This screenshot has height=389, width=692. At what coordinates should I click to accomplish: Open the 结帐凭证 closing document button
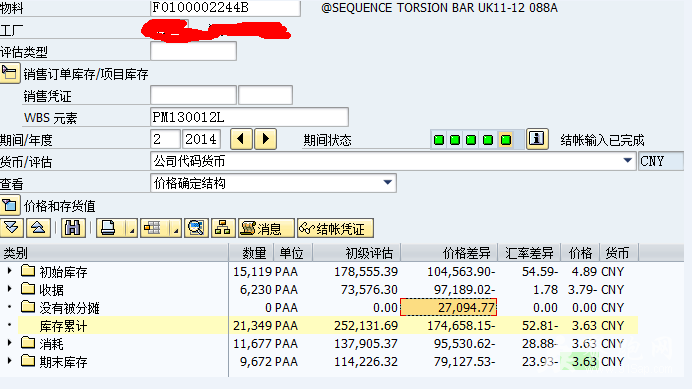click(335, 228)
